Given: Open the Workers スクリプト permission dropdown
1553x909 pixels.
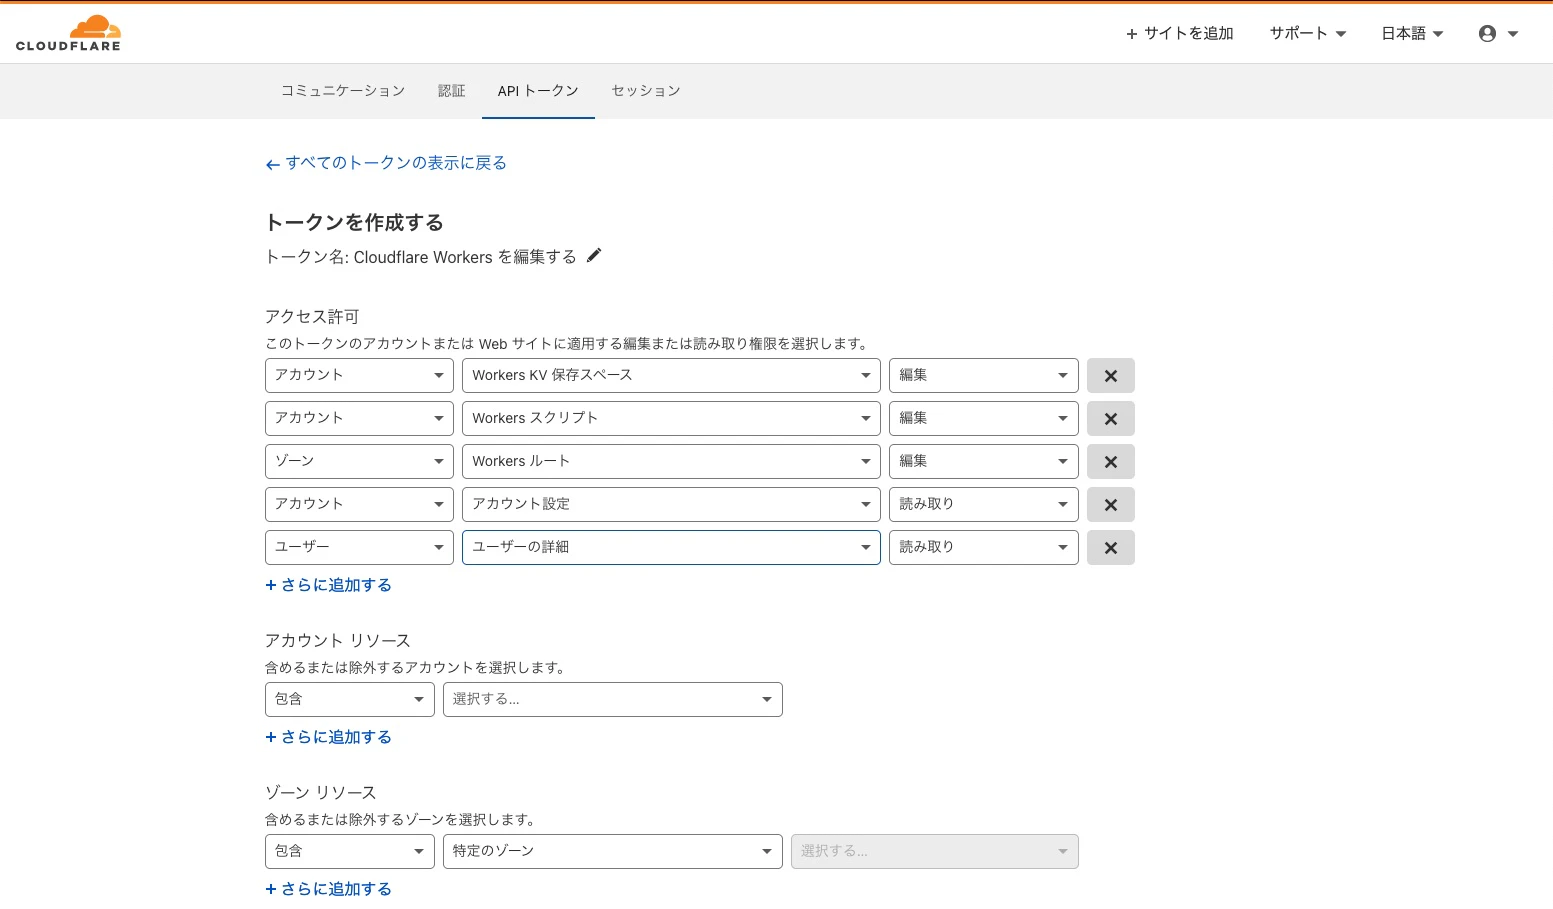Looking at the screenshot, I should click(x=671, y=419).
